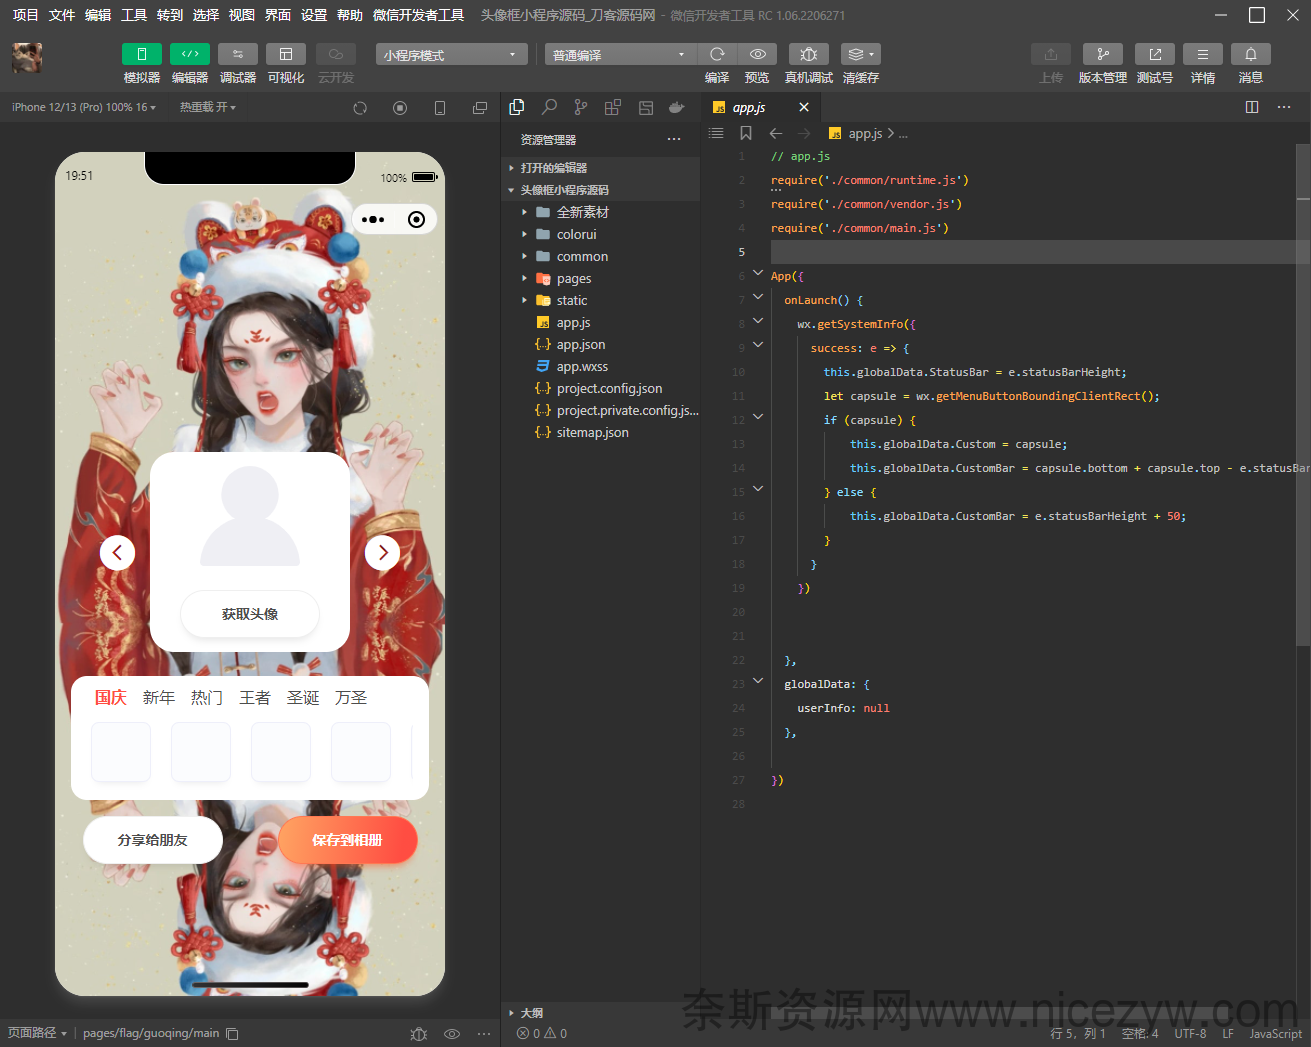Expand the colorui folder
1311x1047 pixels.
pyautogui.click(x=600, y=234)
